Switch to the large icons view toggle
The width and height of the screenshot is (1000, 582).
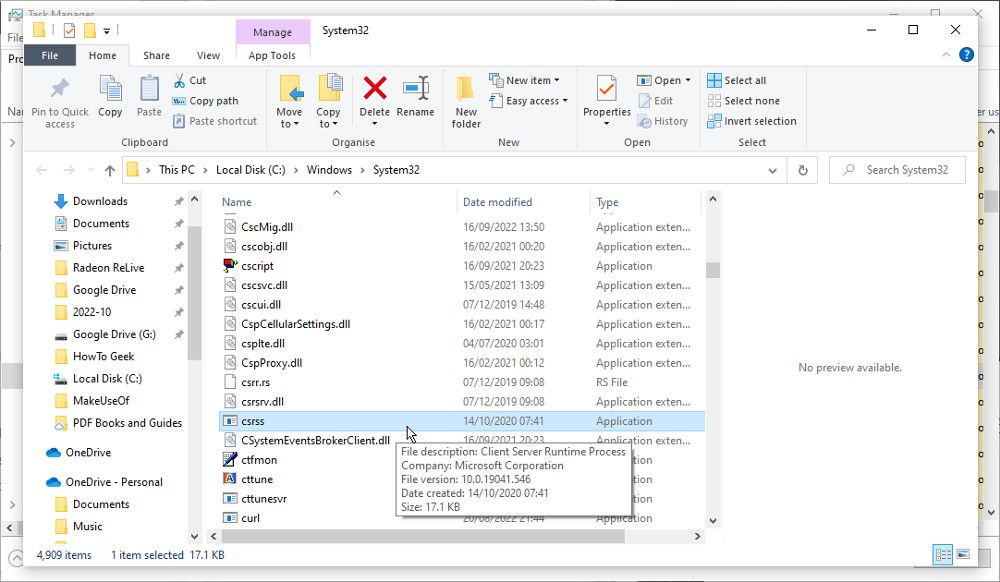pyautogui.click(x=963, y=554)
